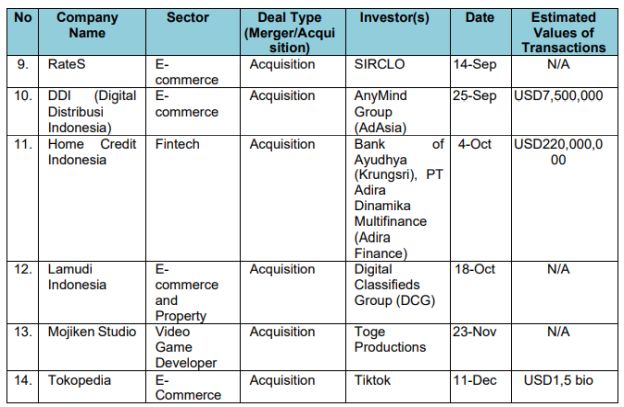The width and height of the screenshot is (624, 407).
Task: Click the 'Sector' column header
Action: pyautogui.click(x=187, y=18)
